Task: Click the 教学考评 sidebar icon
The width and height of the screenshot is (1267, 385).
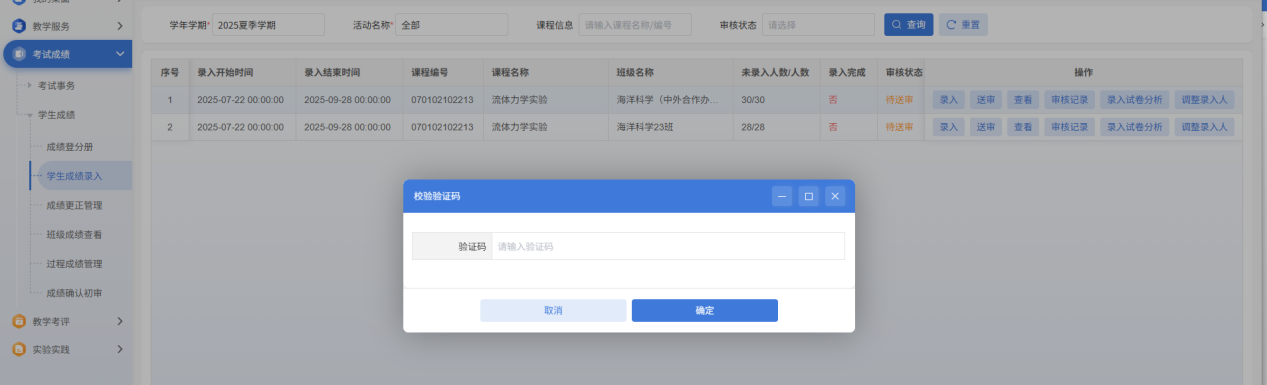Action: coord(19,321)
